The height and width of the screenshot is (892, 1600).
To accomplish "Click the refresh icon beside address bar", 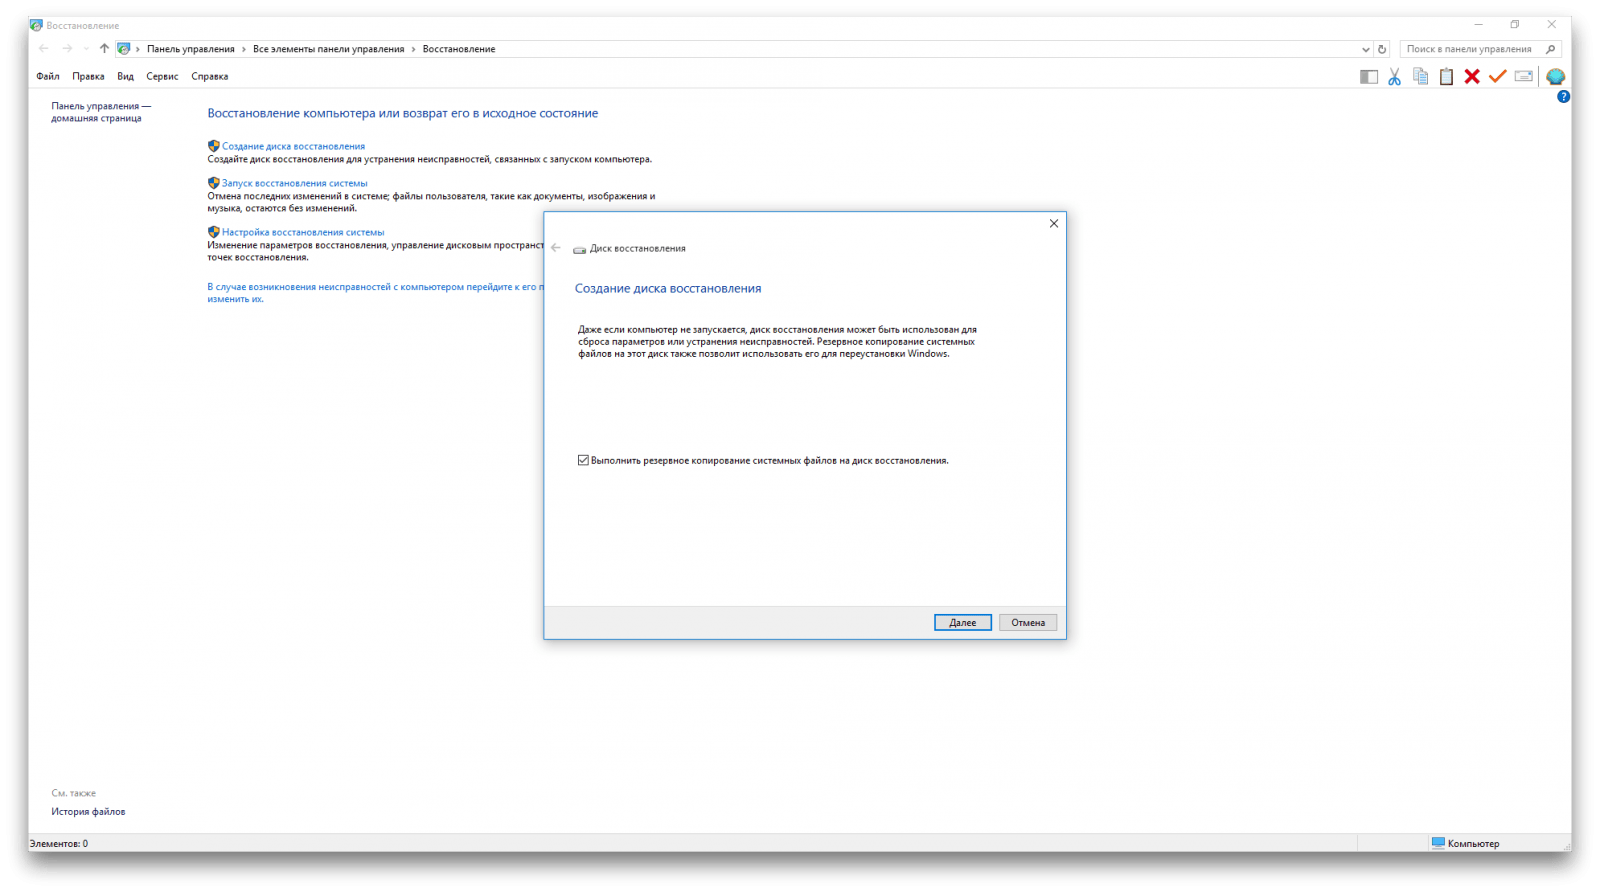I will (x=1382, y=49).
